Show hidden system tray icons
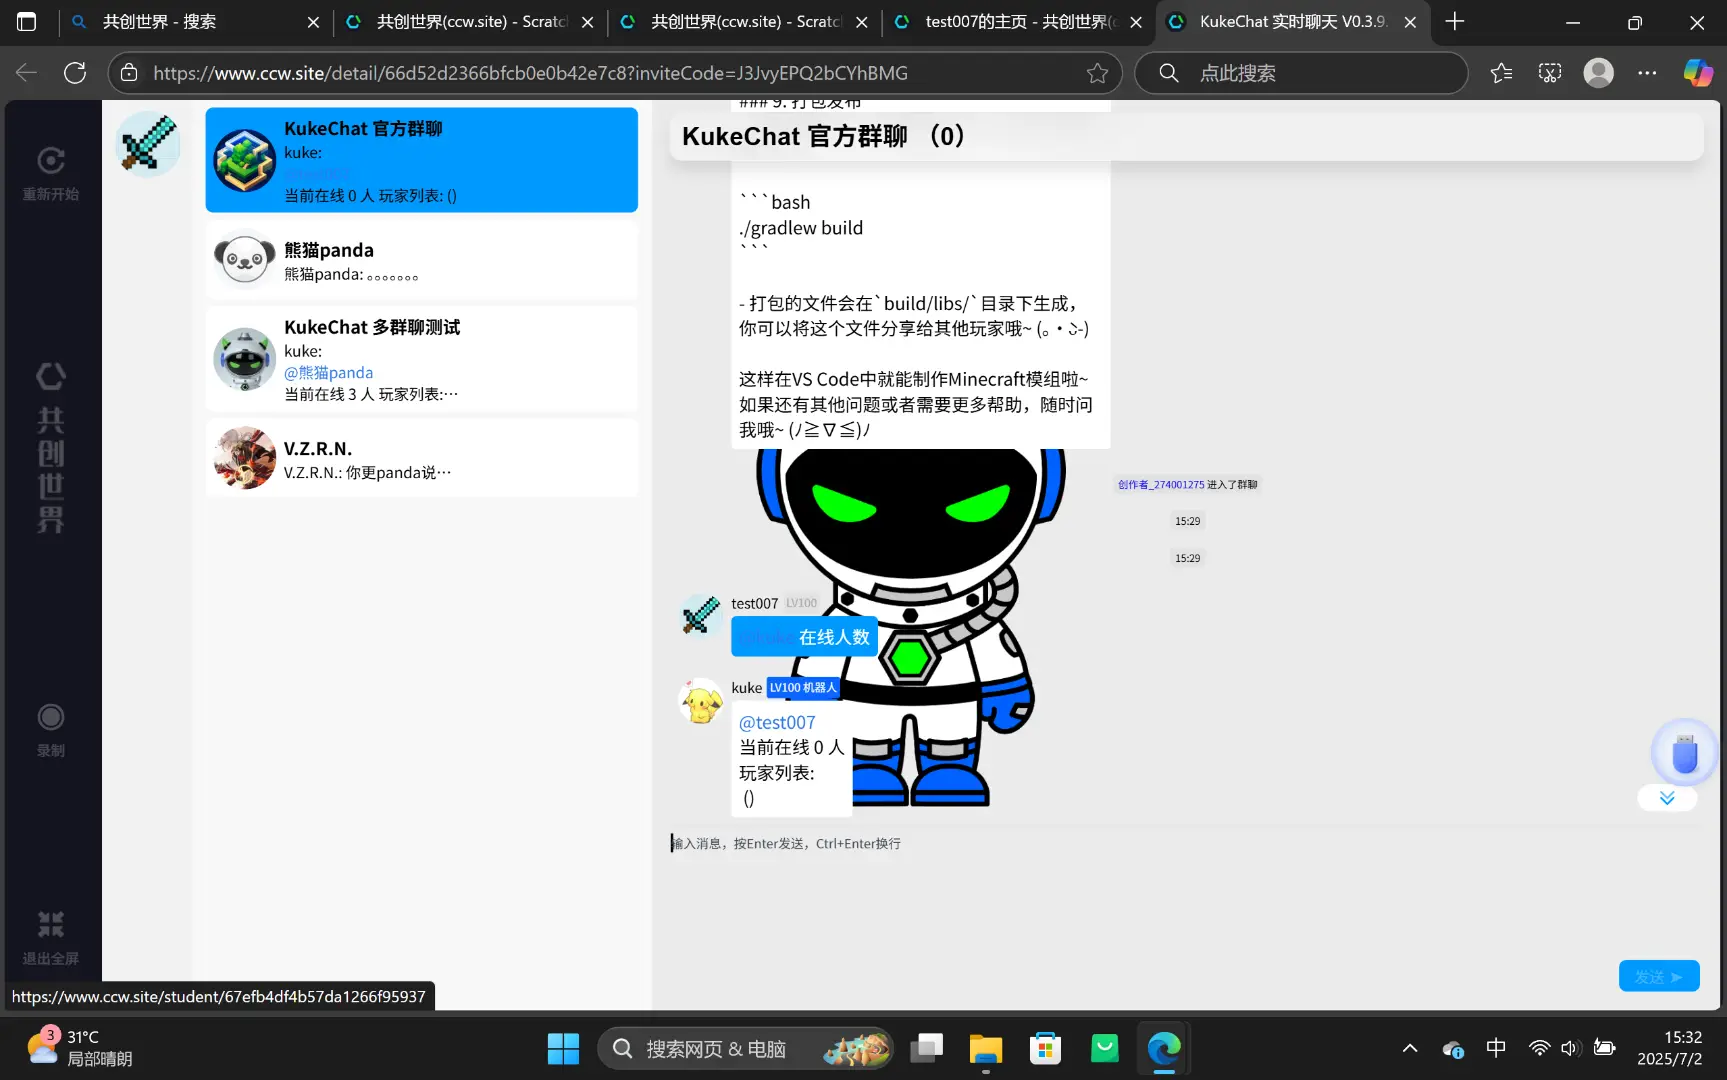 1410,1048
